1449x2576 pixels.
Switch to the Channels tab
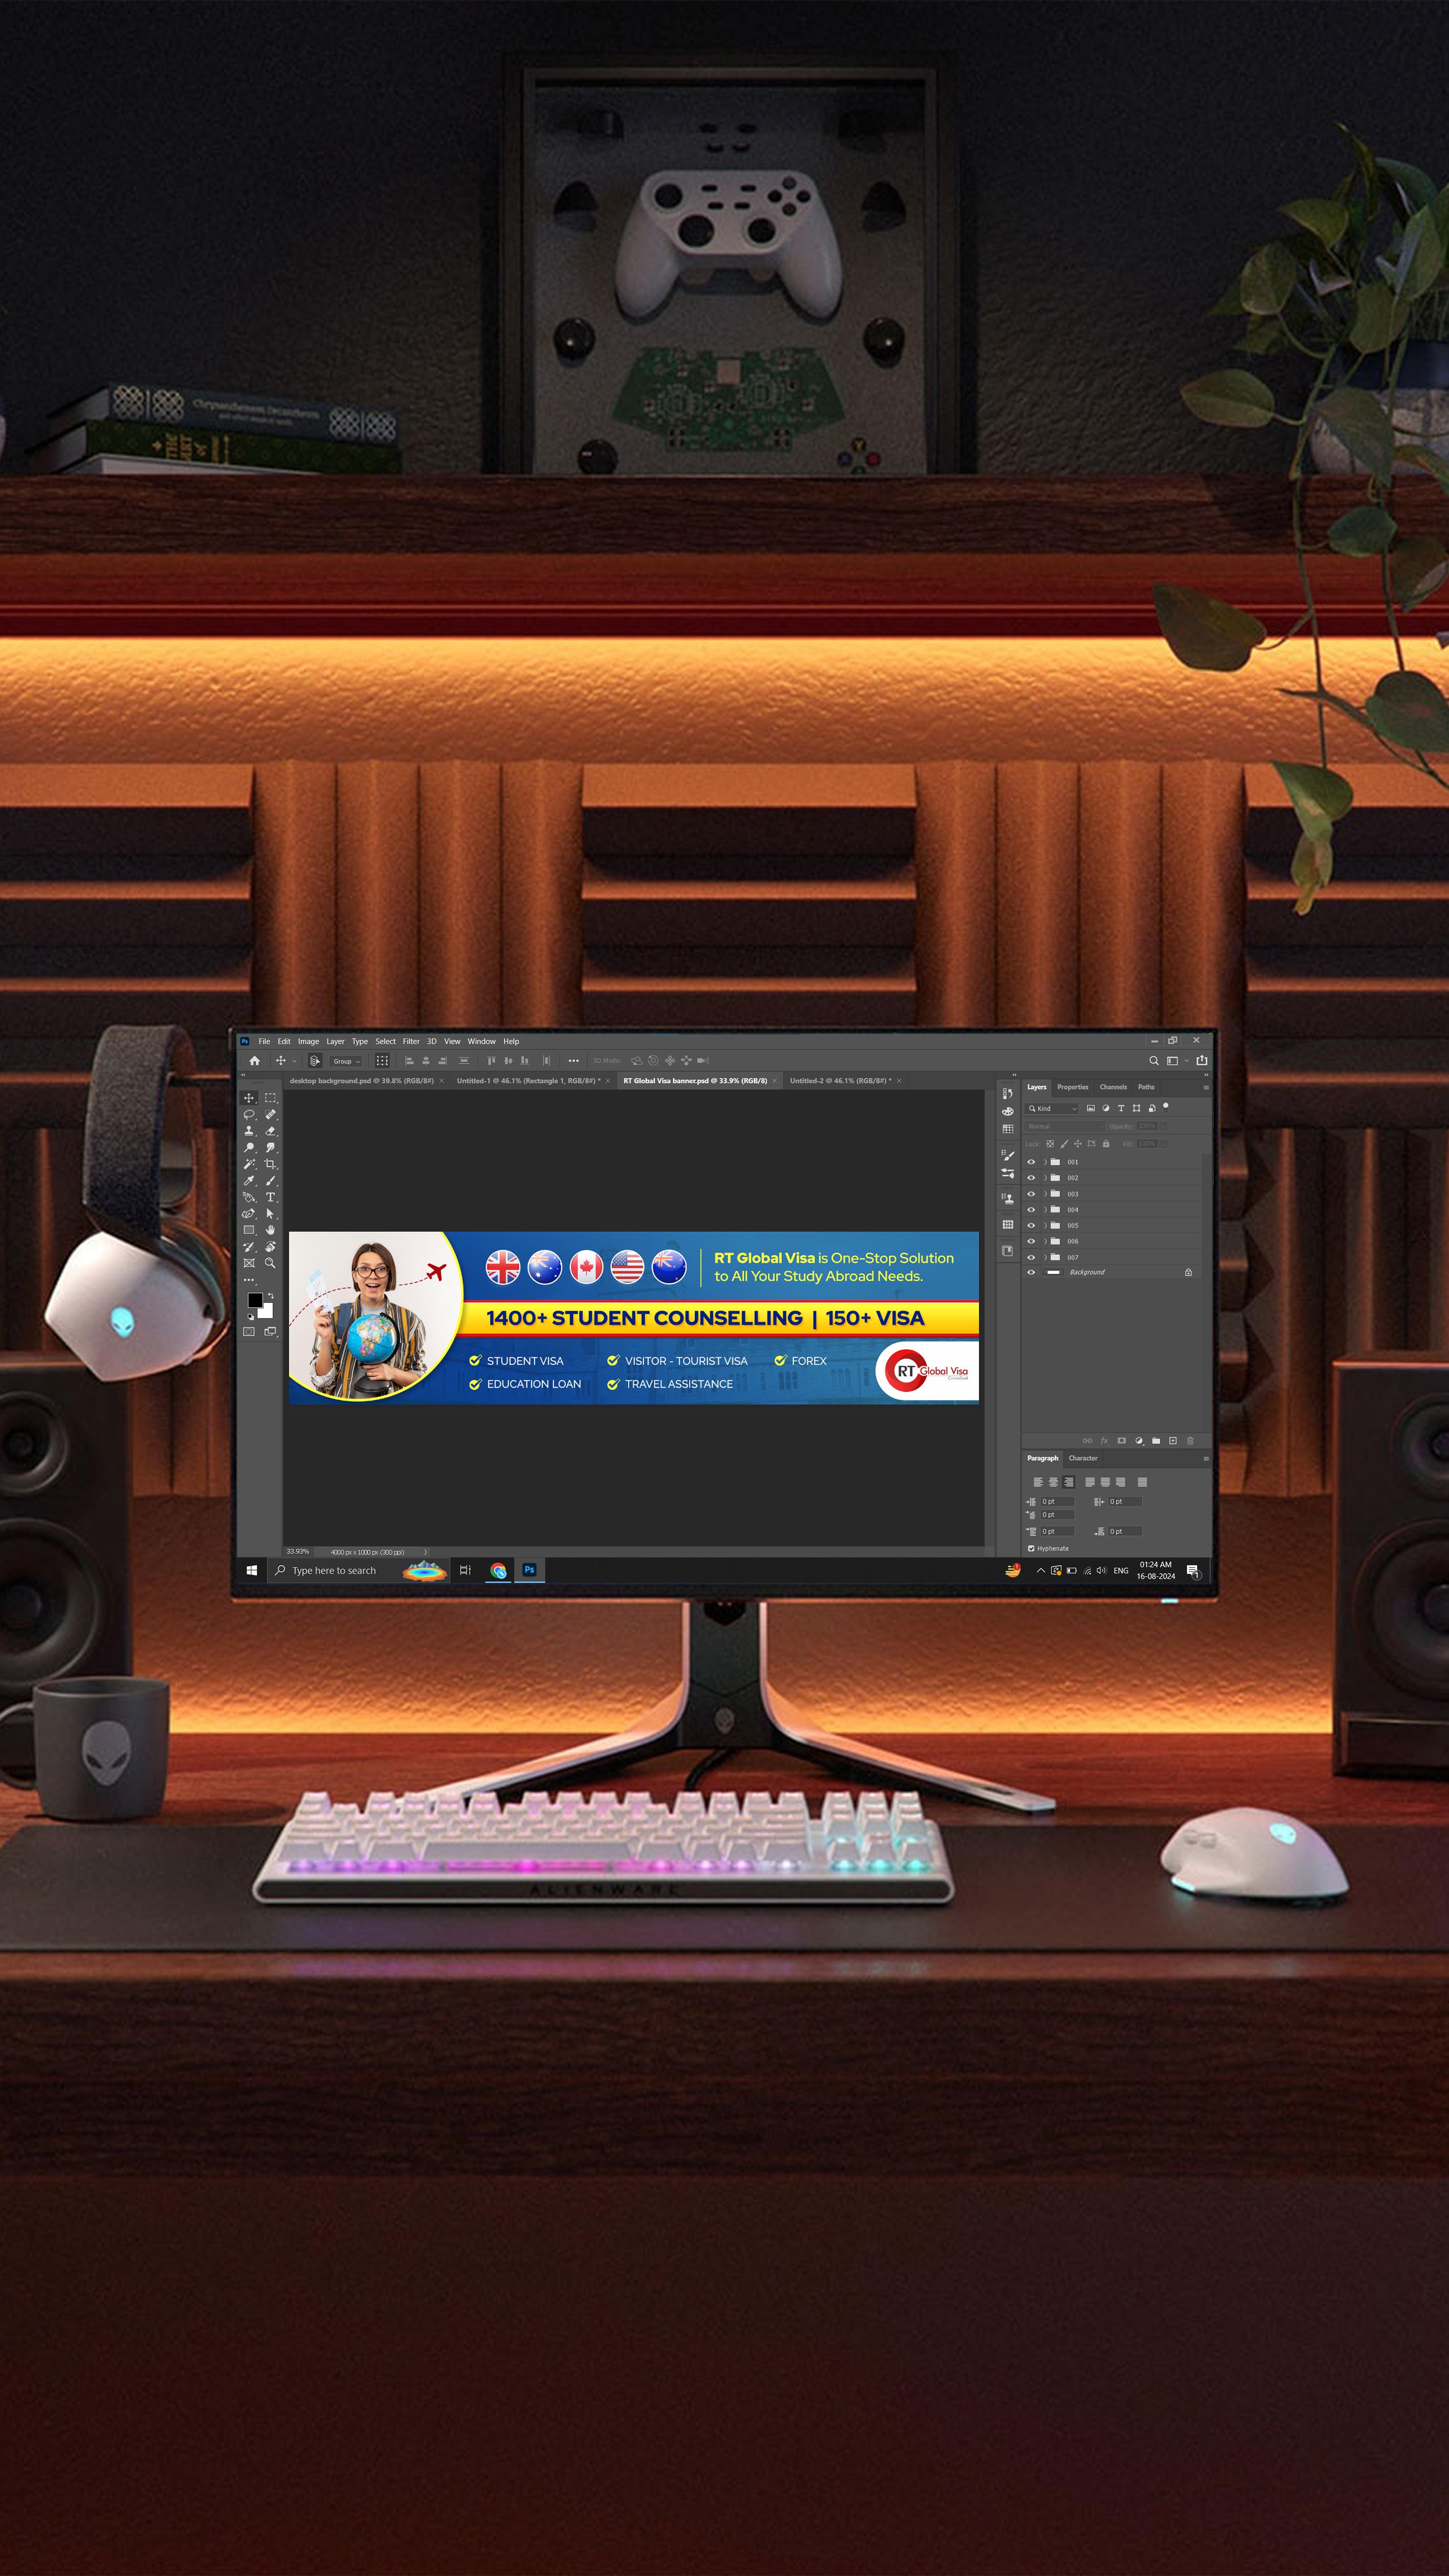click(1113, 1087)
